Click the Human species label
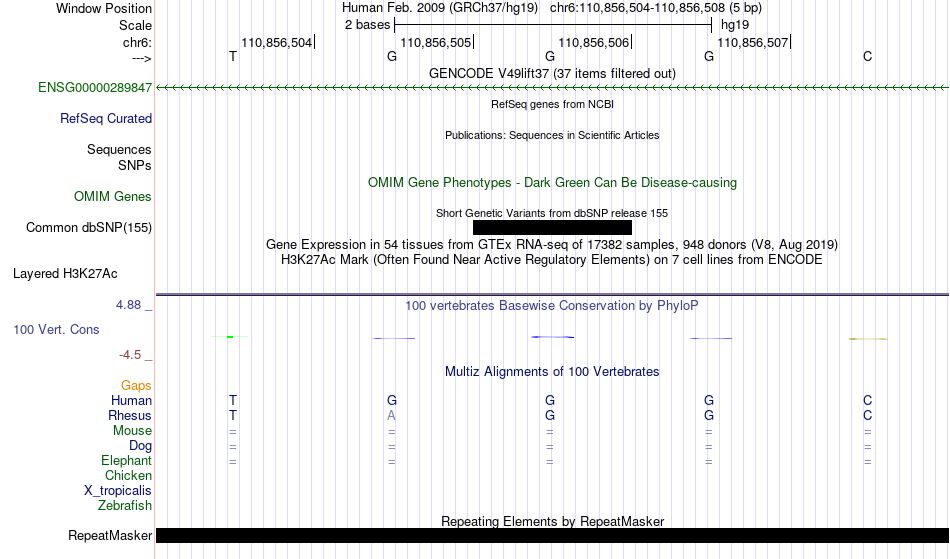The height and width of the screenshot is (559, 950). click(131, 401)
